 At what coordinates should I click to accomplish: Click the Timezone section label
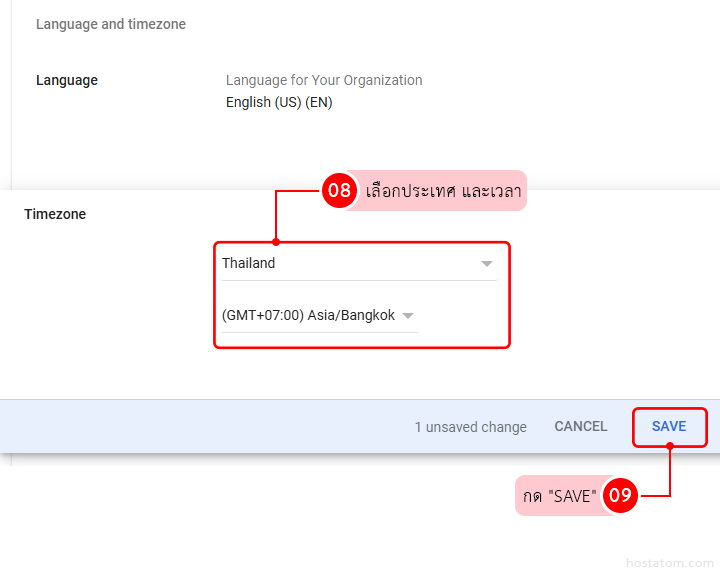tap(55, 214)
